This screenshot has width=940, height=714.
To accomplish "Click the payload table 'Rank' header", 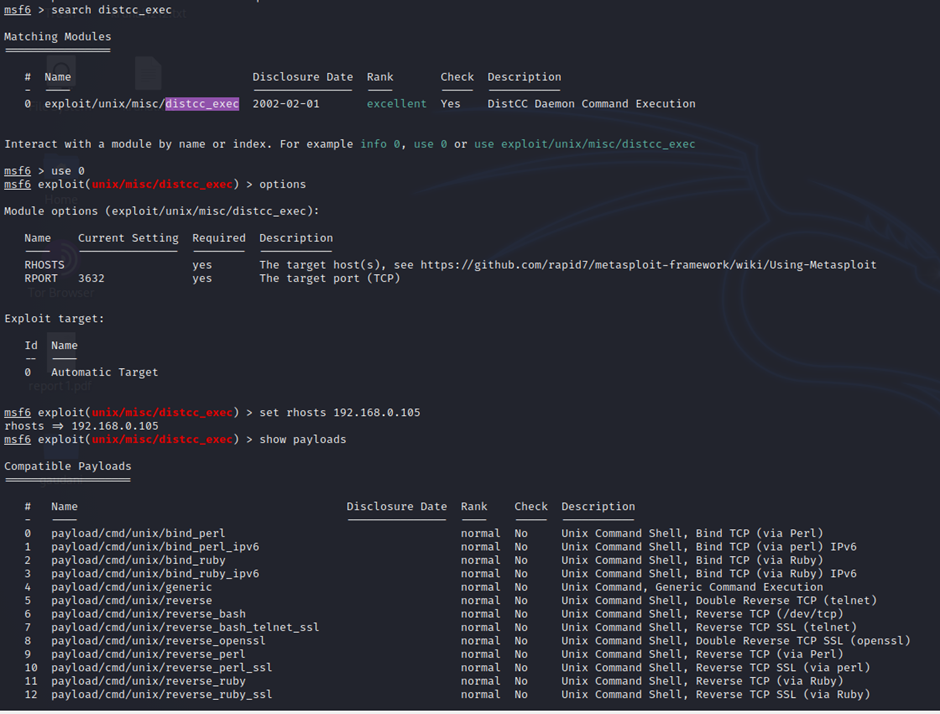I will (474, 507).
